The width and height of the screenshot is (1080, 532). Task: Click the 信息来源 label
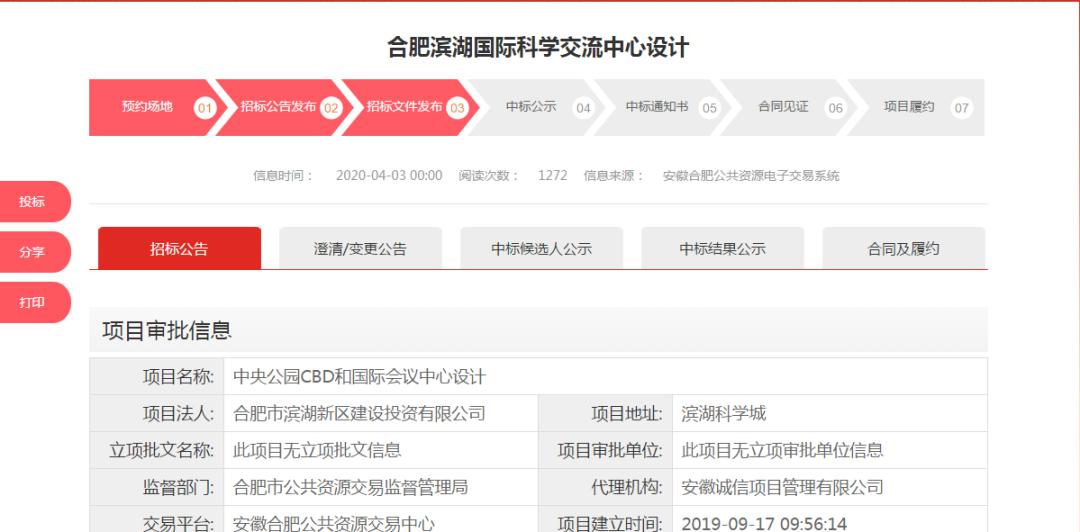(x=614, y=176)
